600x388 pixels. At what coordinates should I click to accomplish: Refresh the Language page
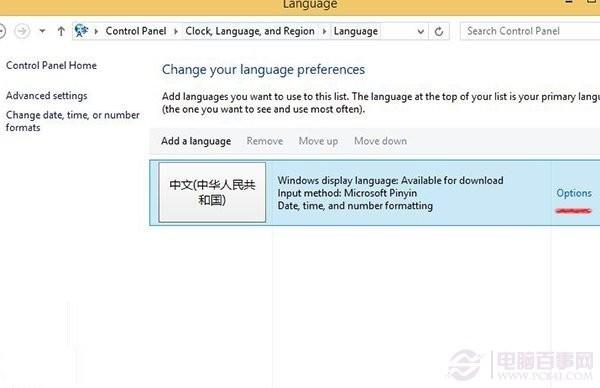click(439, 31)
